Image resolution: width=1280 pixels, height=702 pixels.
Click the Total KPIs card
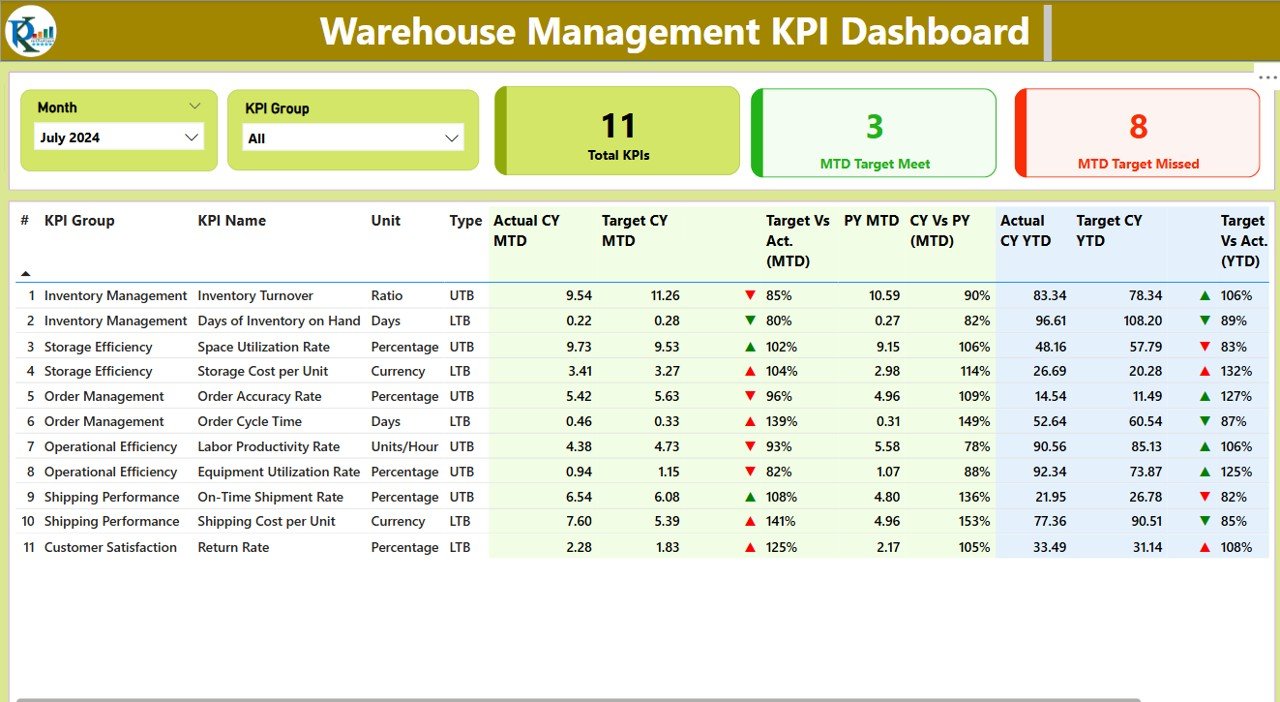(618, 131)
